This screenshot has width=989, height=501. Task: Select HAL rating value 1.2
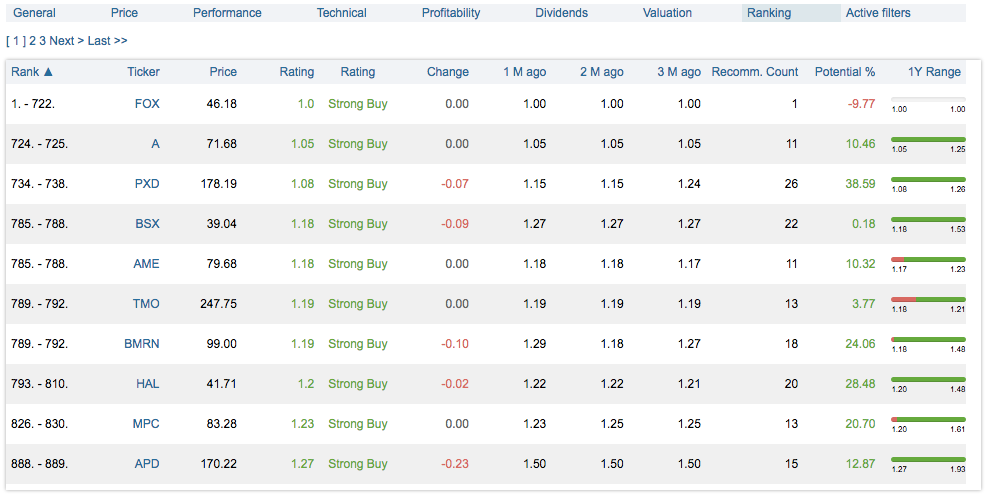(306, 384)
